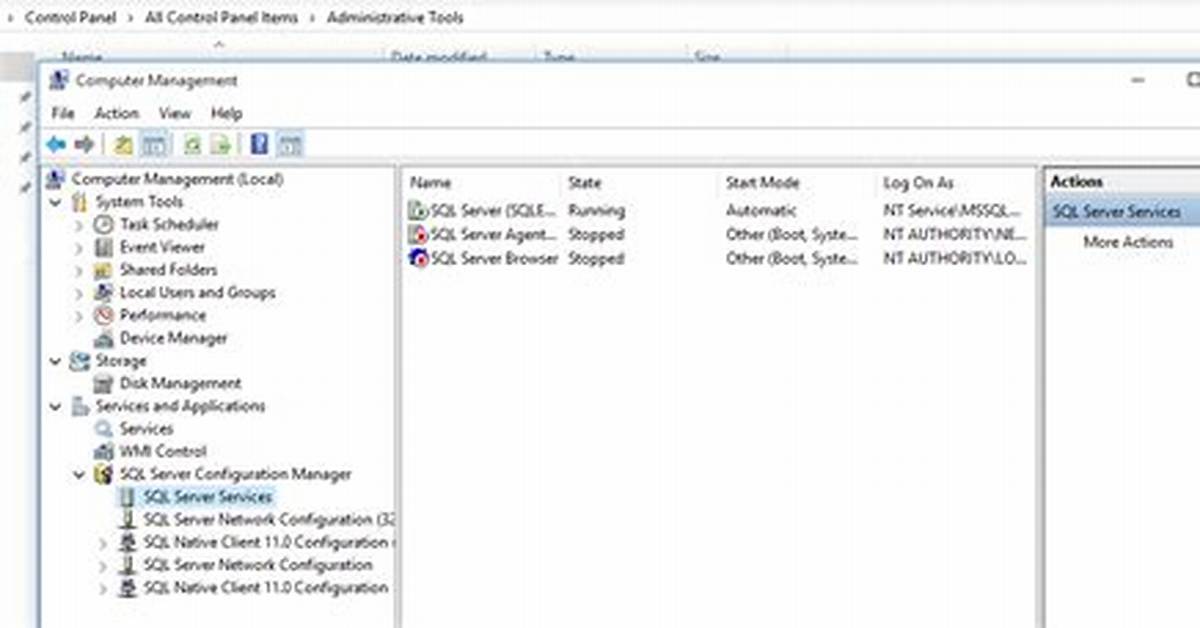Click the Event Viewer icon in tree
1200x628 pixels.
point(104,247)
